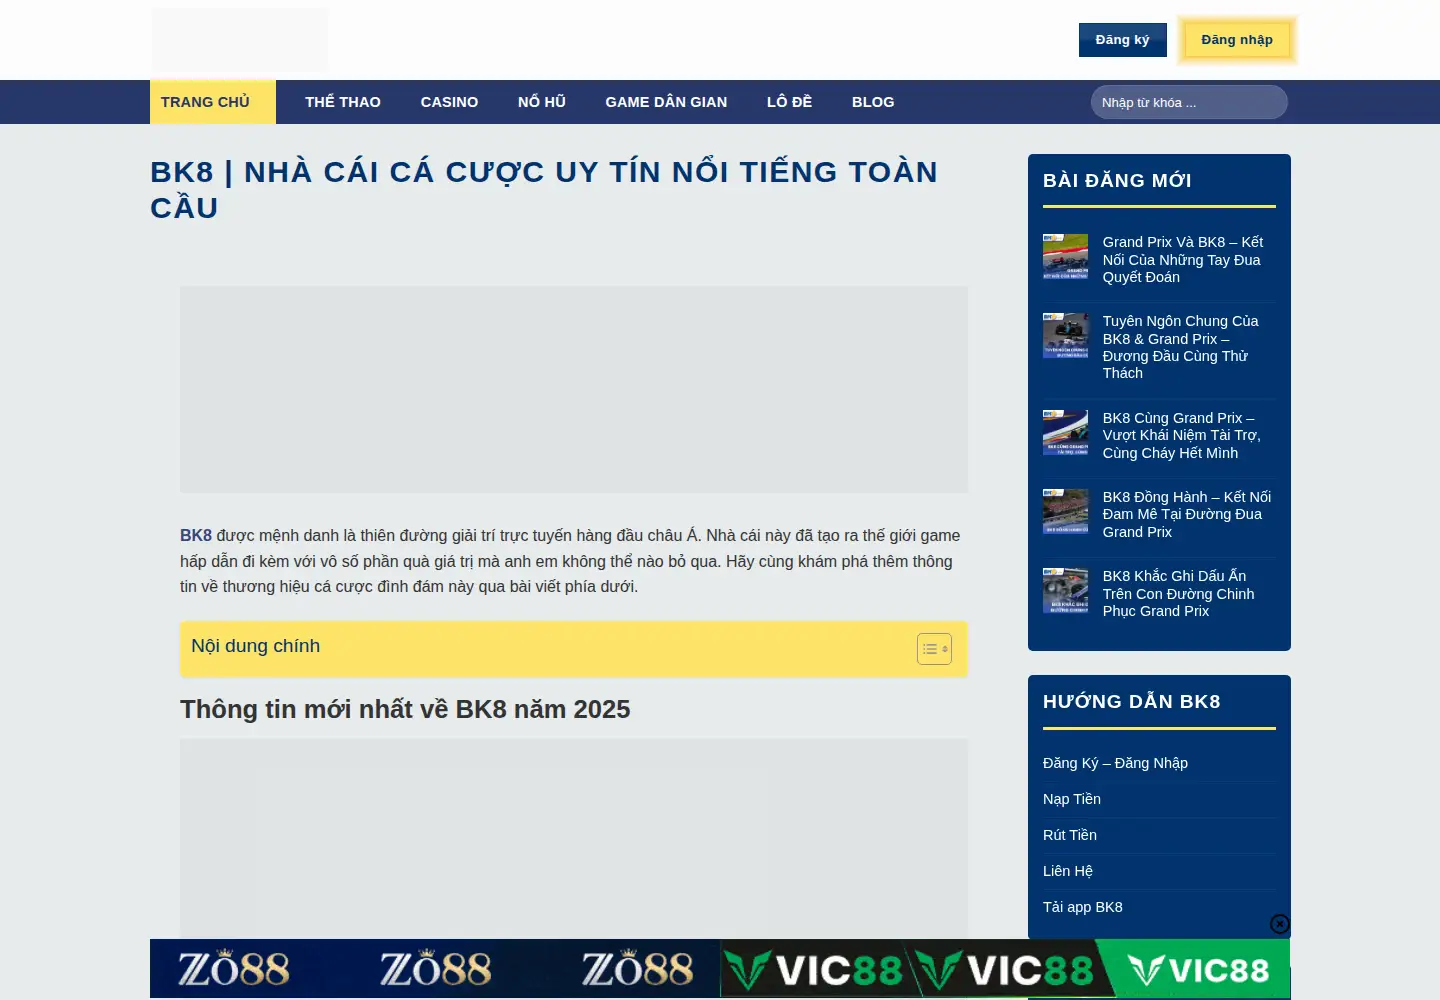
Task: Click heading Thông tin mới nhất về BK8 năm 2025
Action: pos(405,709)
